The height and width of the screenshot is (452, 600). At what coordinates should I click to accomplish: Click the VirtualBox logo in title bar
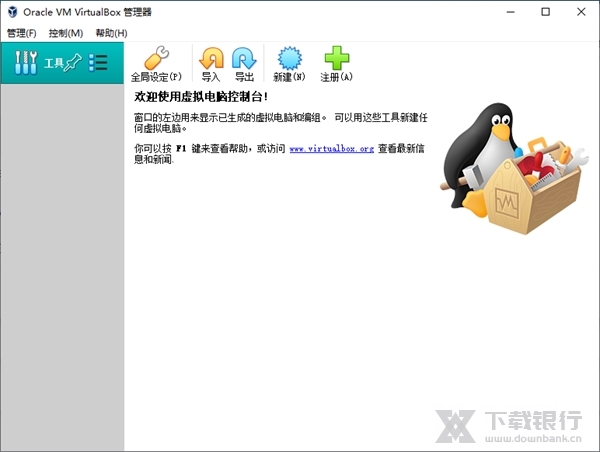[13, 12]
